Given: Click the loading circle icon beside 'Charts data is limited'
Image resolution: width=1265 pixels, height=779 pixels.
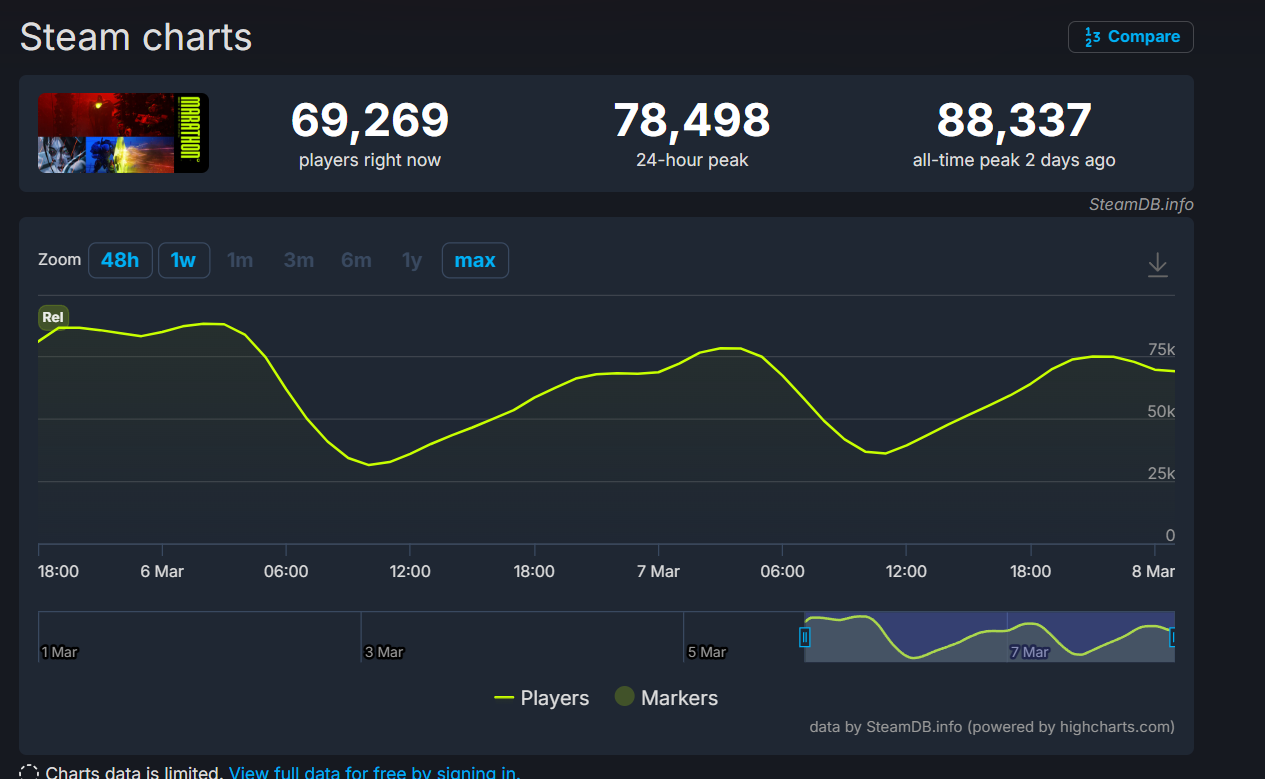Looking at the screenshot, I should click(30, 773).
